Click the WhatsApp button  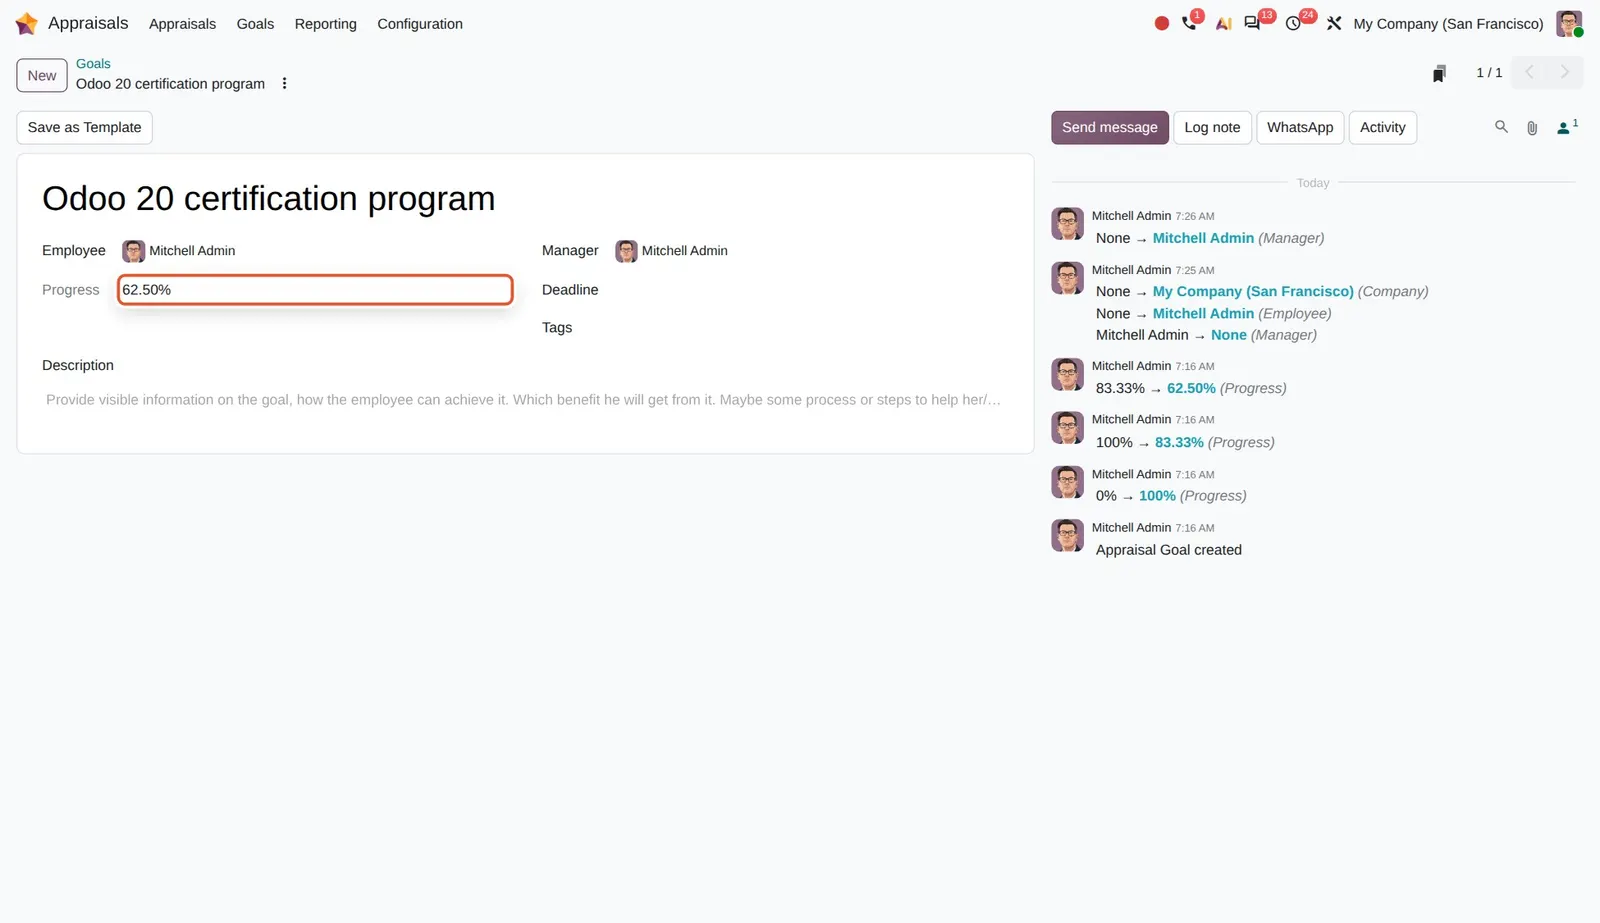pos(1300,127)
